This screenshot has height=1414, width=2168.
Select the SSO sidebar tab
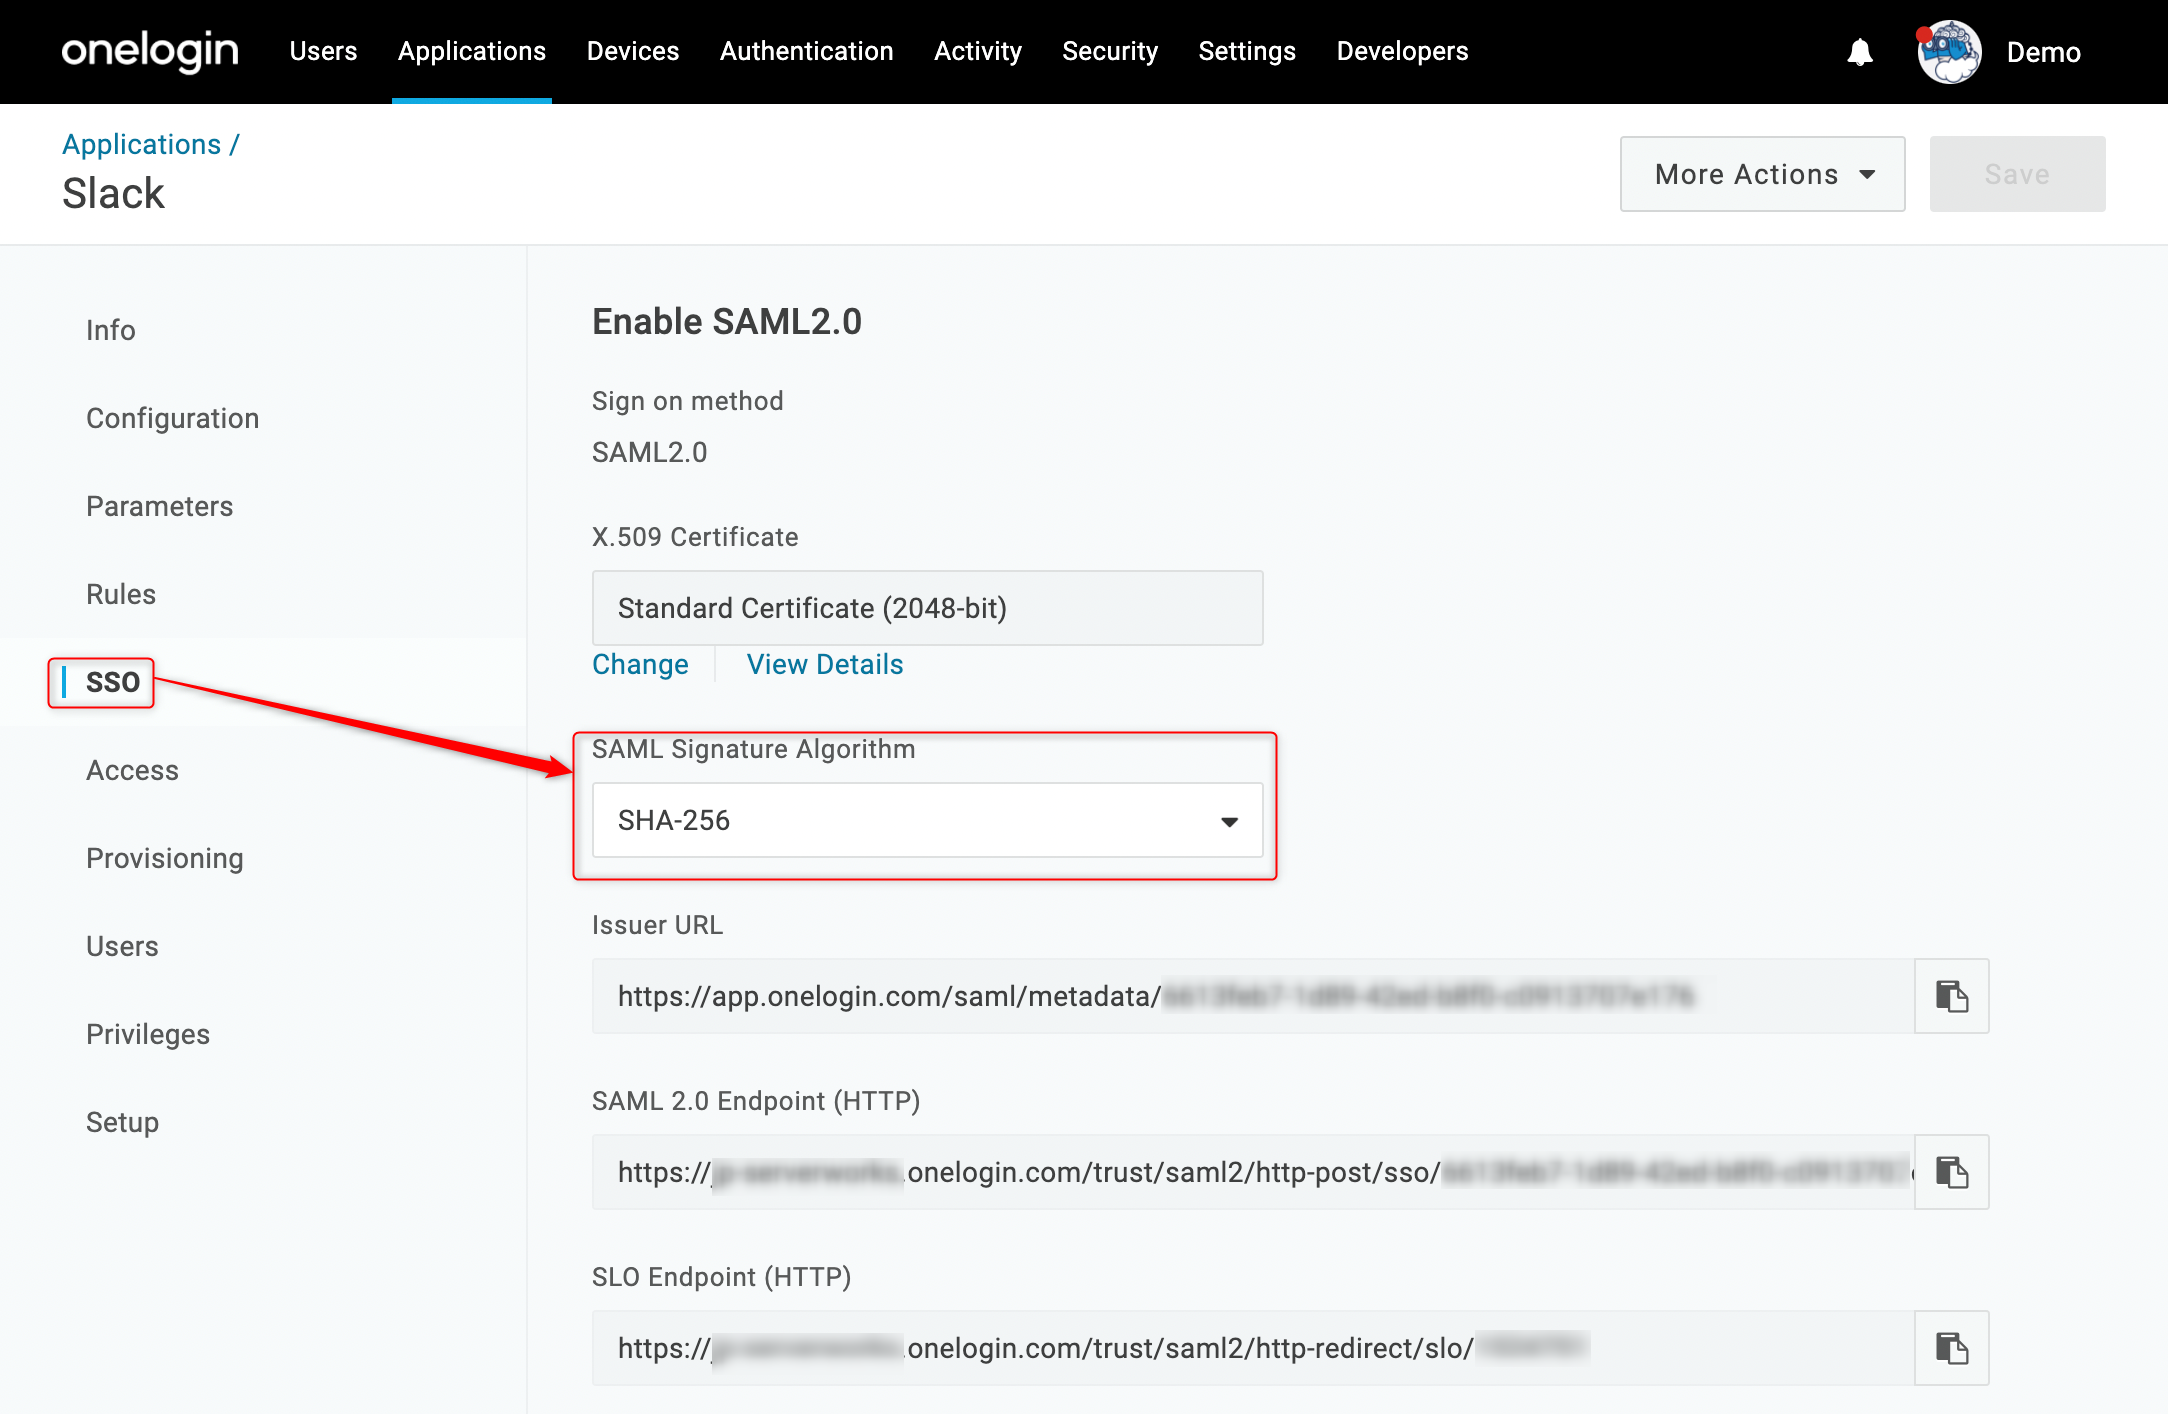tap(112, 682)
